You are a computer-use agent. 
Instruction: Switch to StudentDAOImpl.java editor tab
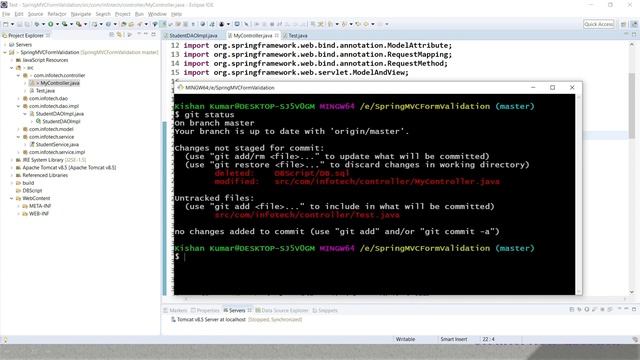[x=193, y=36]
